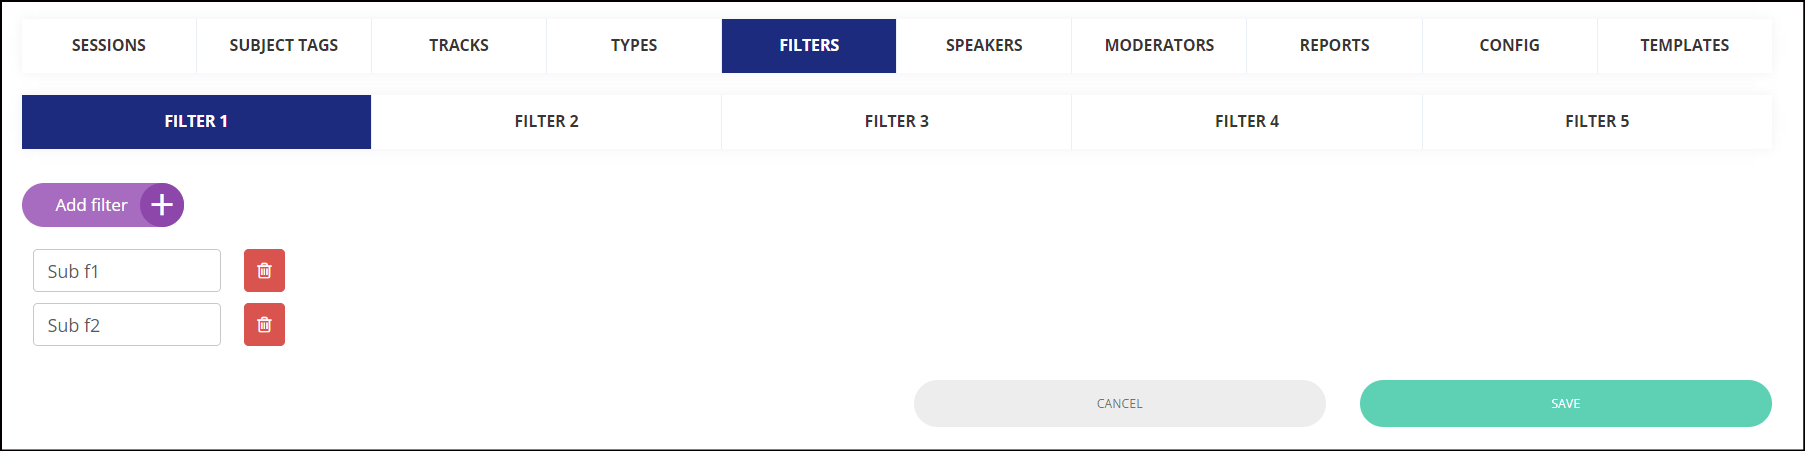
Task: Switch to Filter 3 sub-tab
Action: (x=897, y=121)
